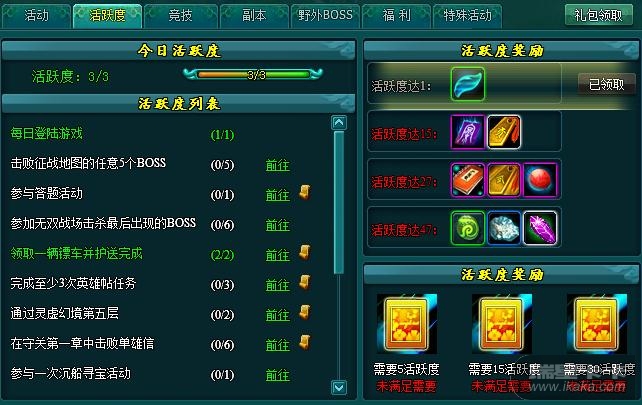Open the 副本 tab
The height and width of the screenshot is (405, 642).
254,16
